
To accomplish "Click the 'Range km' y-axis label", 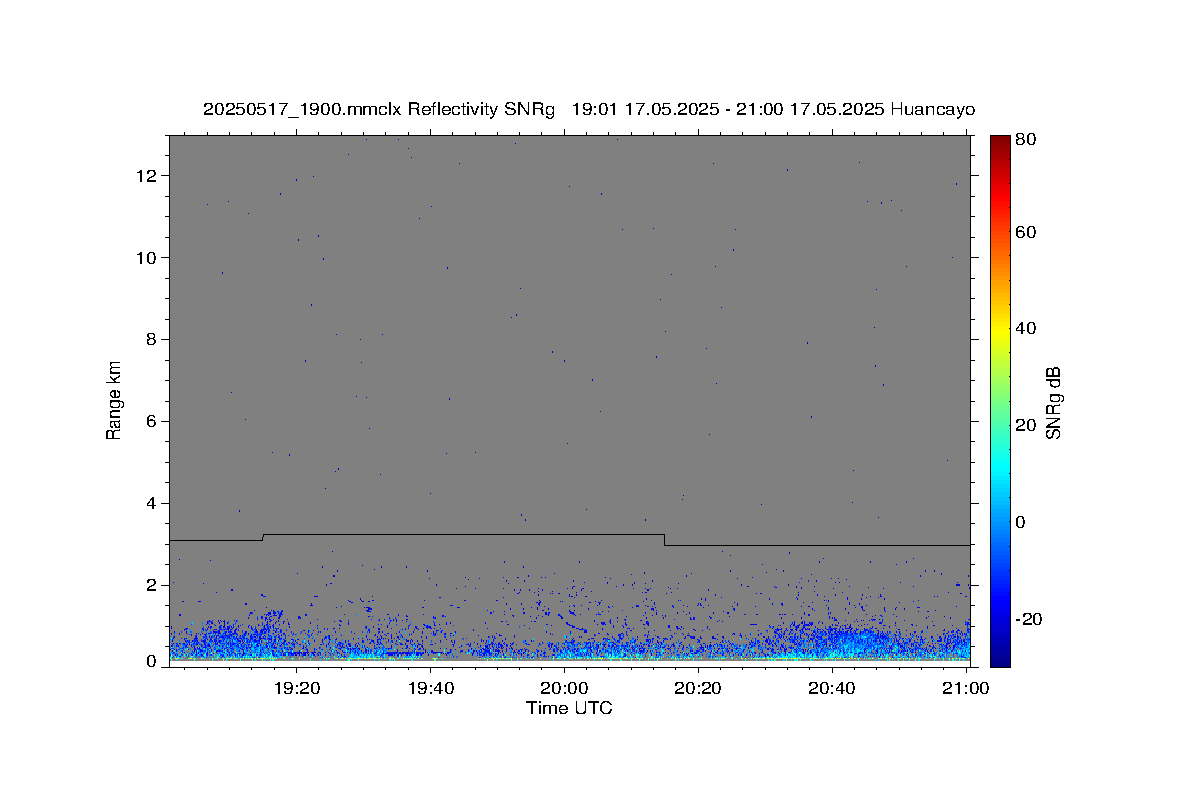I will [x=114, y=400].
